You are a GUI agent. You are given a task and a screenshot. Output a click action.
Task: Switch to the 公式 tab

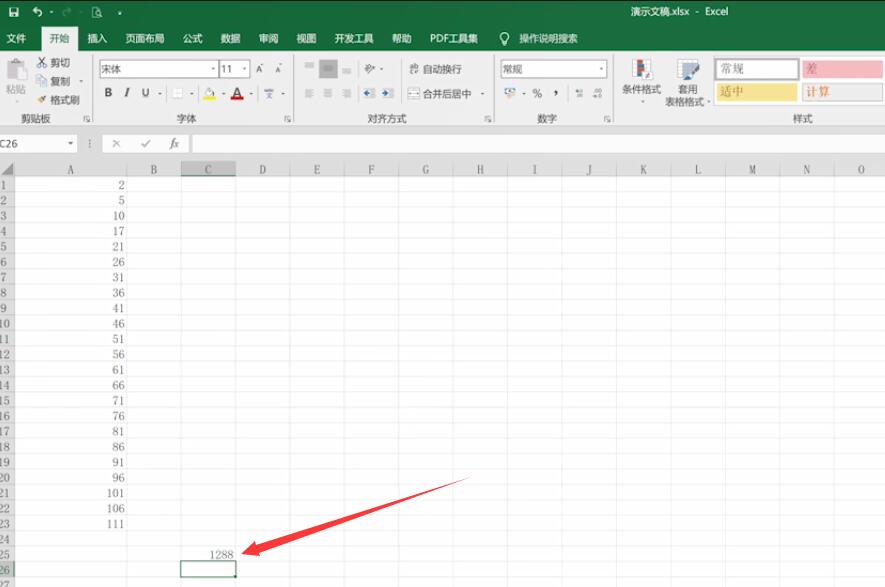(x=192, y=38)
